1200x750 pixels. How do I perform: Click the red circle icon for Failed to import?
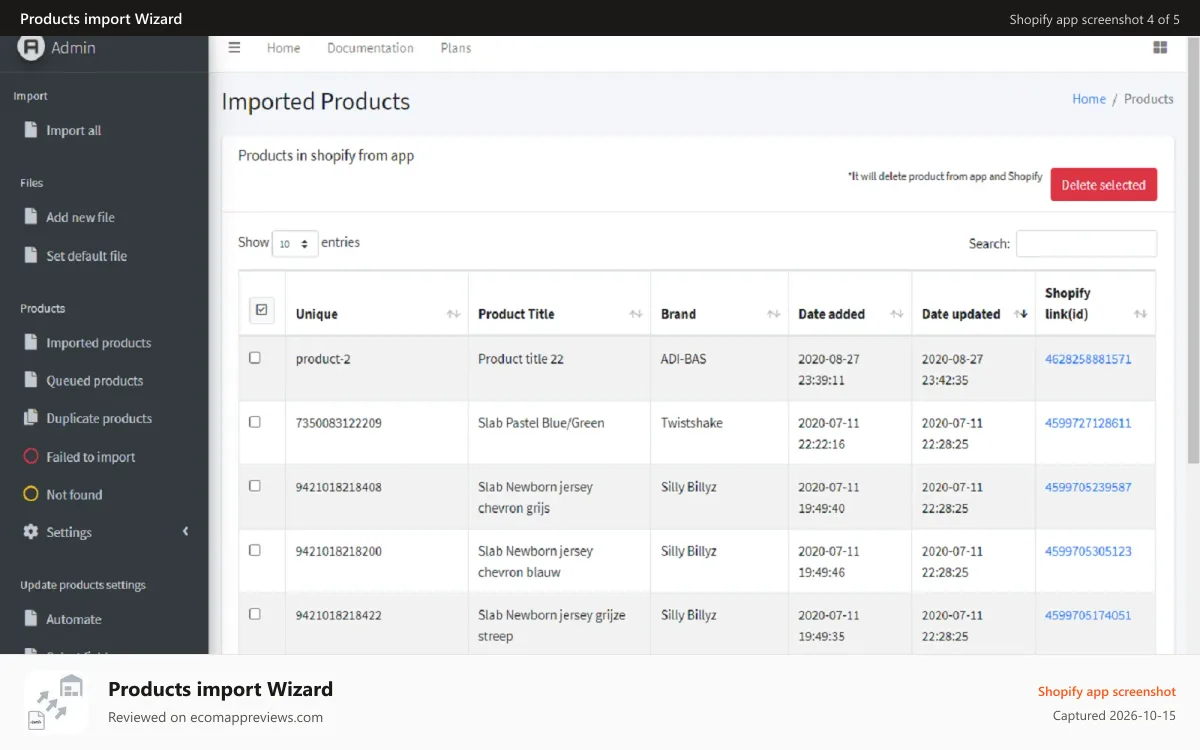[31, 456]
